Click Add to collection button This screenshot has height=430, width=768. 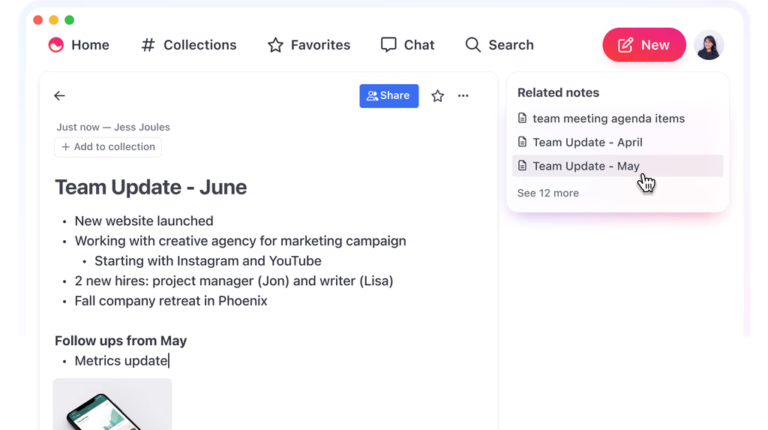point(108,147)
